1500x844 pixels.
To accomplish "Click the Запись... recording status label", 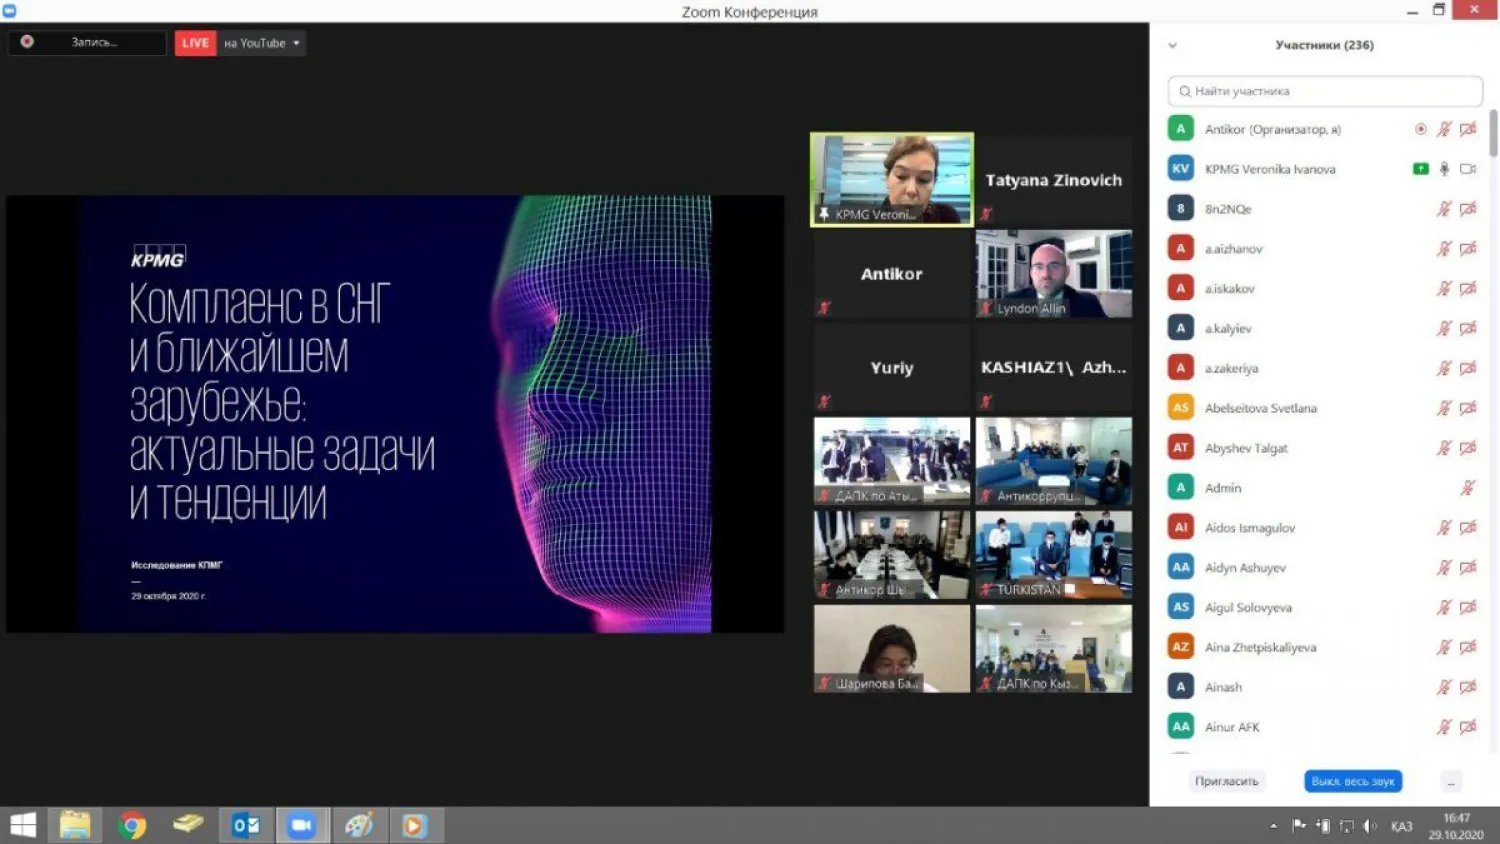I will [x=94, y=42].
